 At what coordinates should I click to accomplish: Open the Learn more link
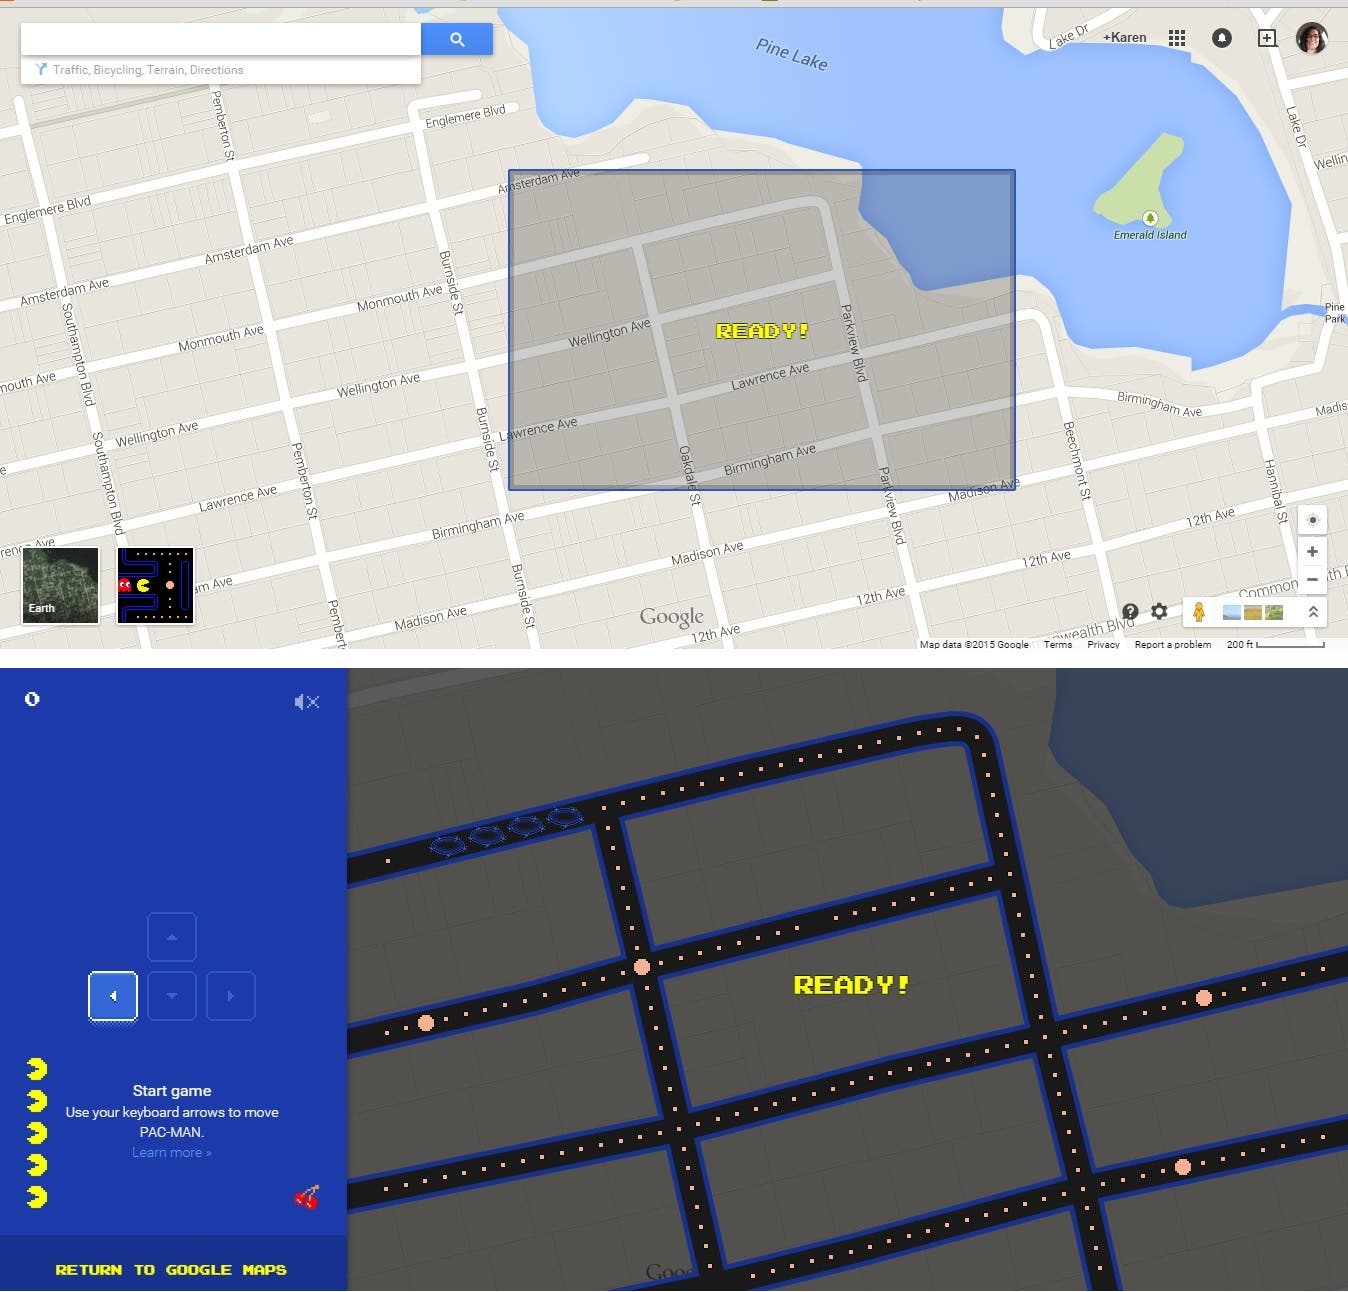[x=171, y=1152]
